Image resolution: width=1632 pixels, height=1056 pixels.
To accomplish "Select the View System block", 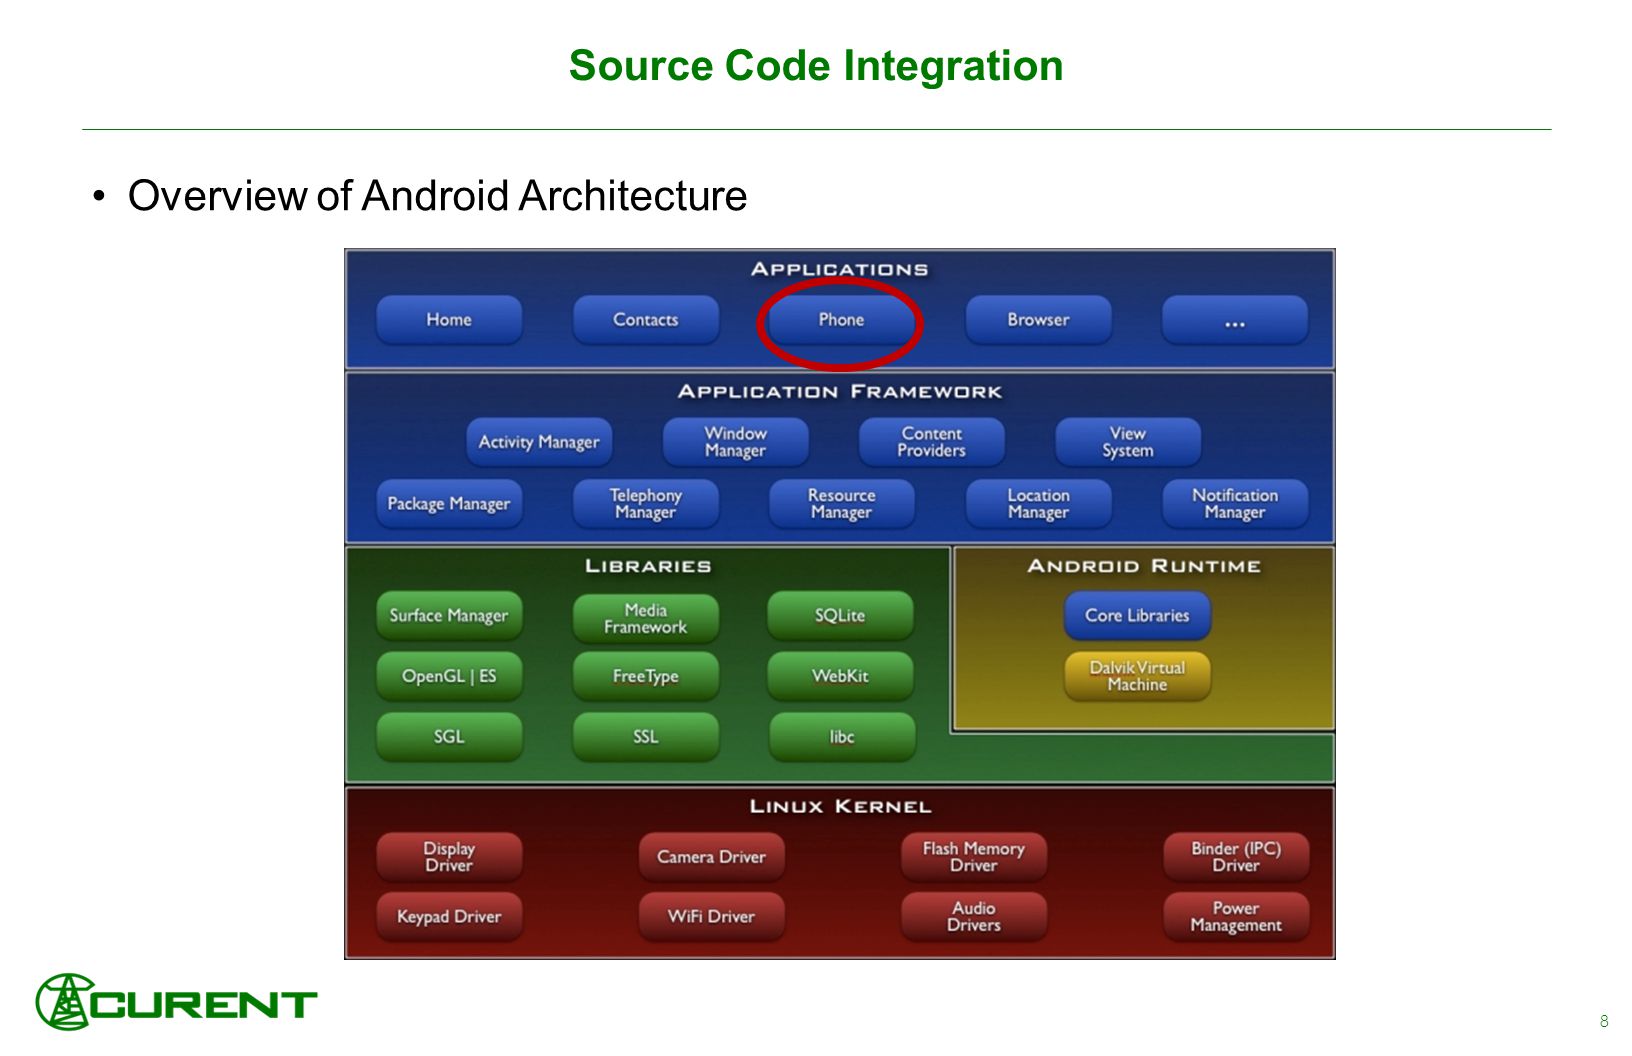I will (x=1128, y=442).
